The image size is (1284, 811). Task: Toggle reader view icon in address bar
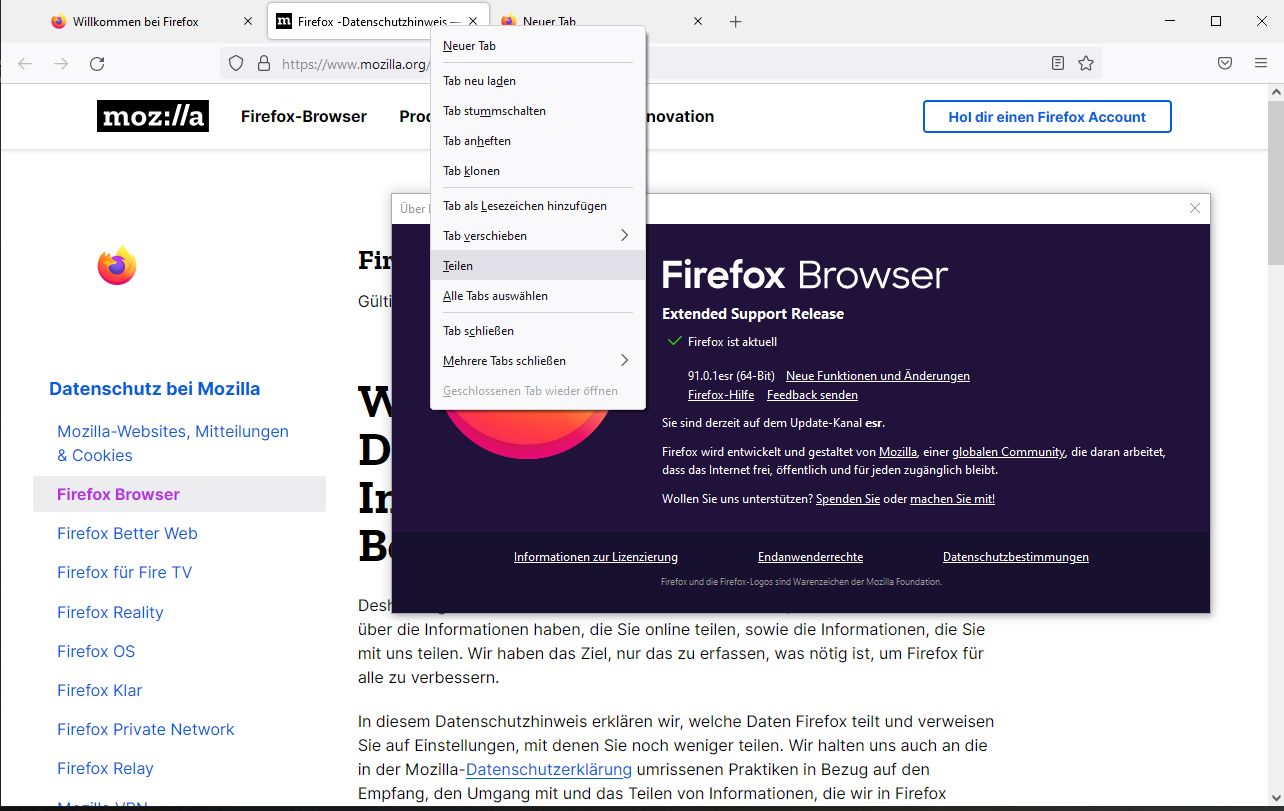coord(1058,63)
